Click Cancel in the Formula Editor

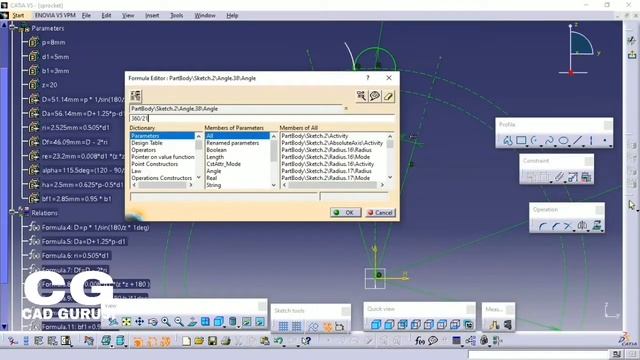[x=380, y=213]
